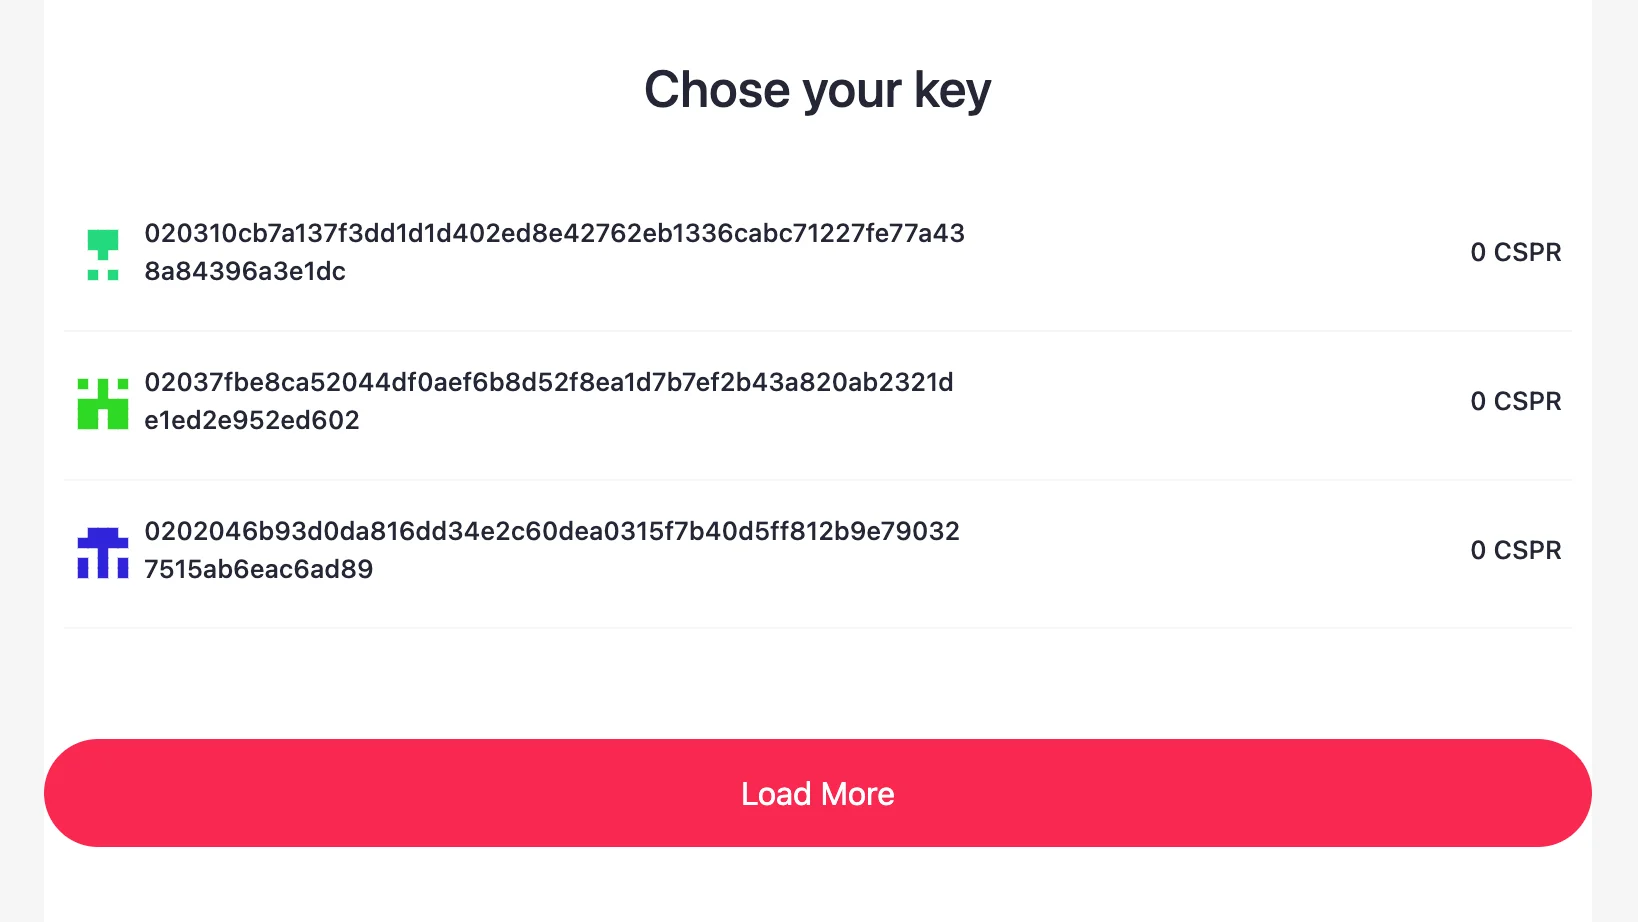Select the key starting with 020310cb7a137f
Screen dimensions: 1638x922
point(555,252)
